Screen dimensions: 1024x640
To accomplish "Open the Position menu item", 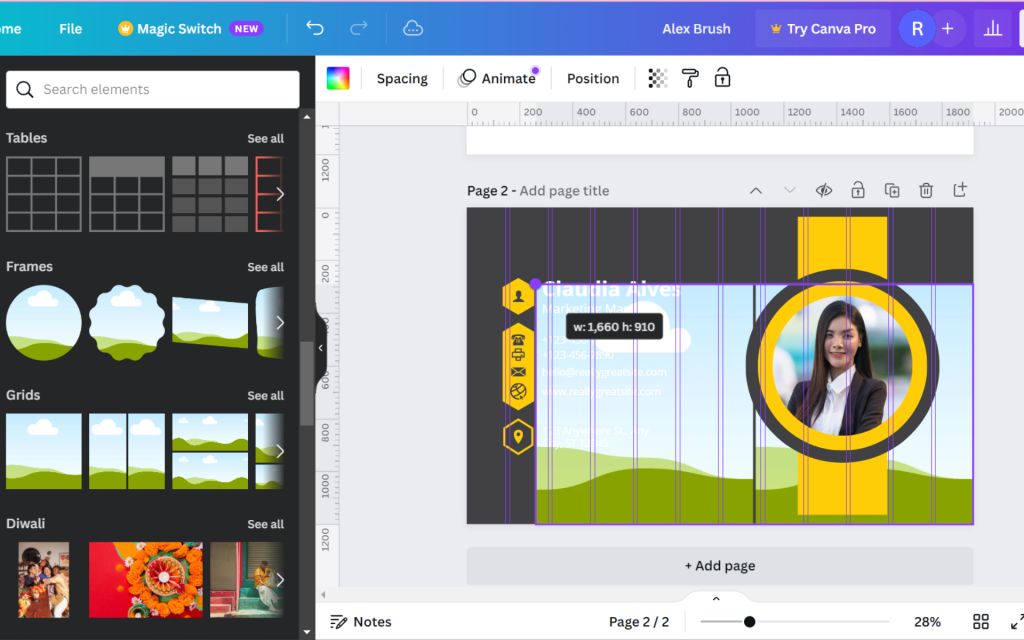I will tap(592, 78).
